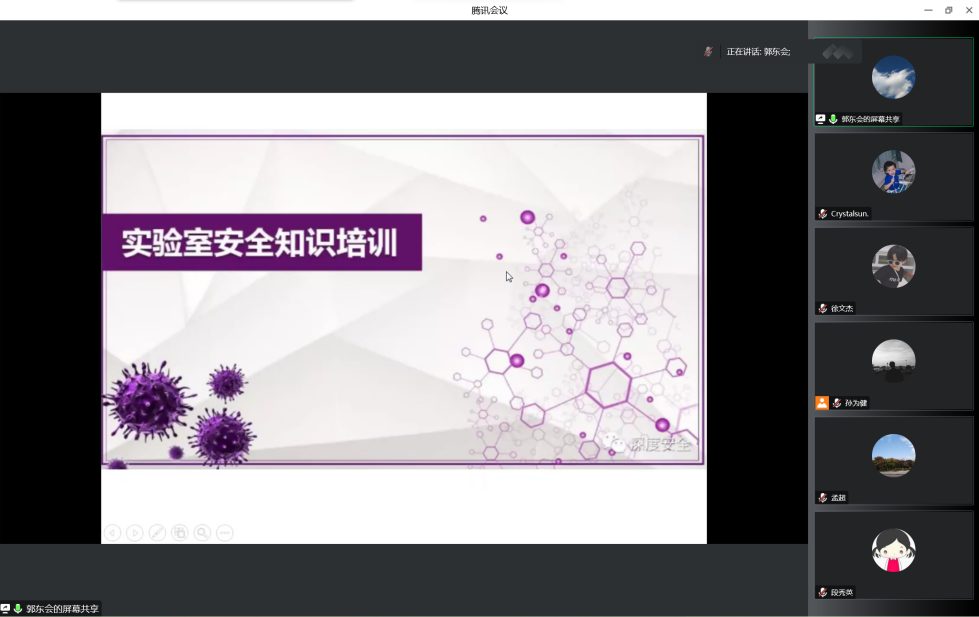Click the magnifier zoom icon

pyautogui.click(x=202, y=533)
